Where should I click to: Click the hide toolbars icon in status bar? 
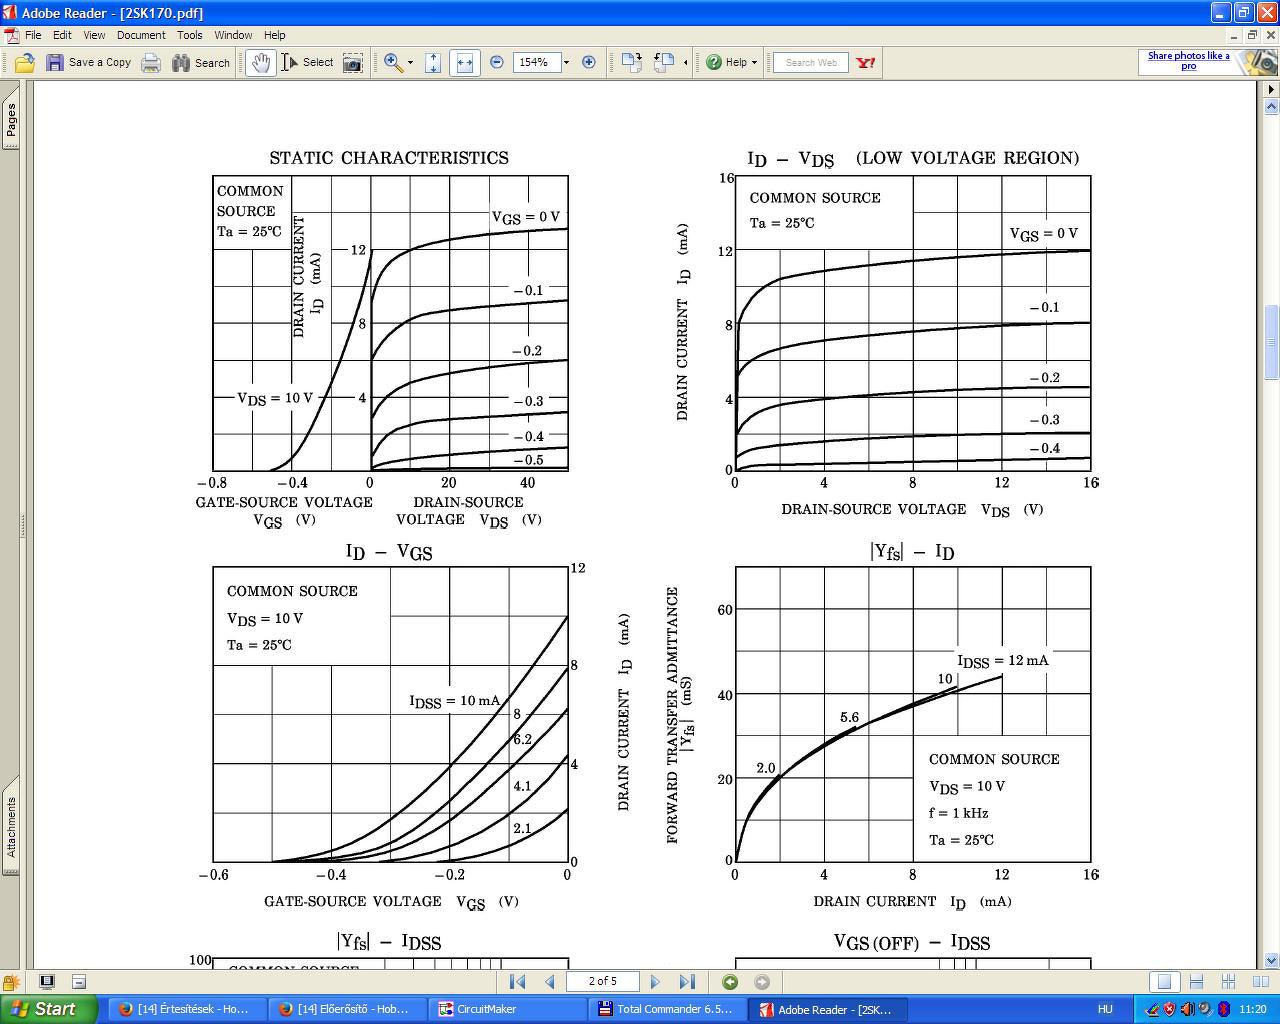click(79, 982)
